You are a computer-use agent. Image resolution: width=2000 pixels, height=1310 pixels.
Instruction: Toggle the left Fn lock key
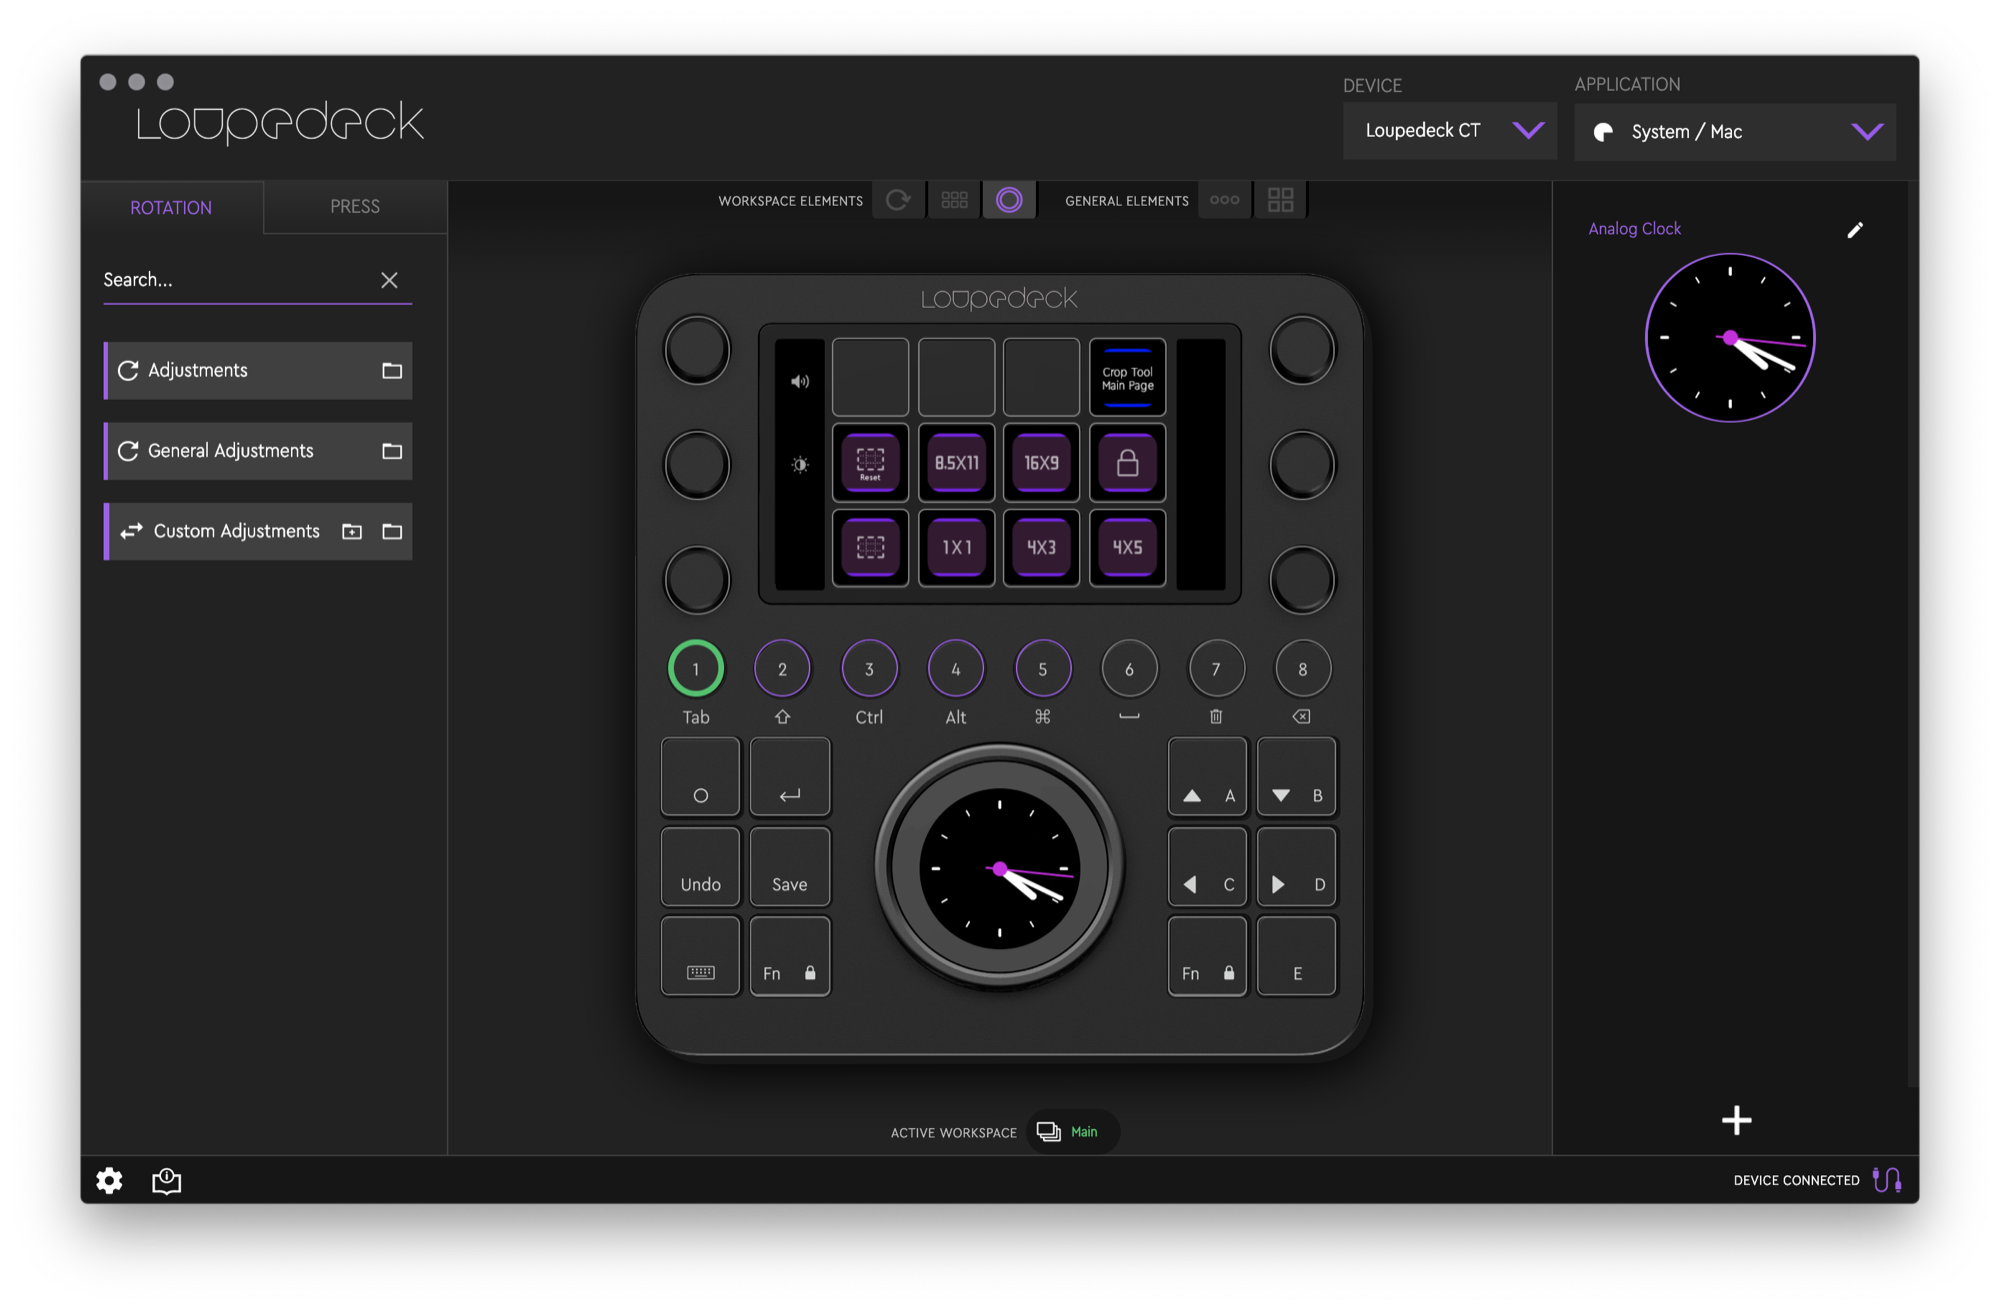click(x=790, y=957)
